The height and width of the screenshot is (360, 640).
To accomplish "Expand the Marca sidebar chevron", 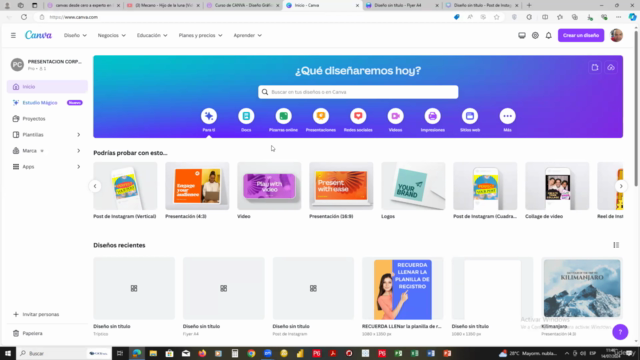I will click(79, 151).
